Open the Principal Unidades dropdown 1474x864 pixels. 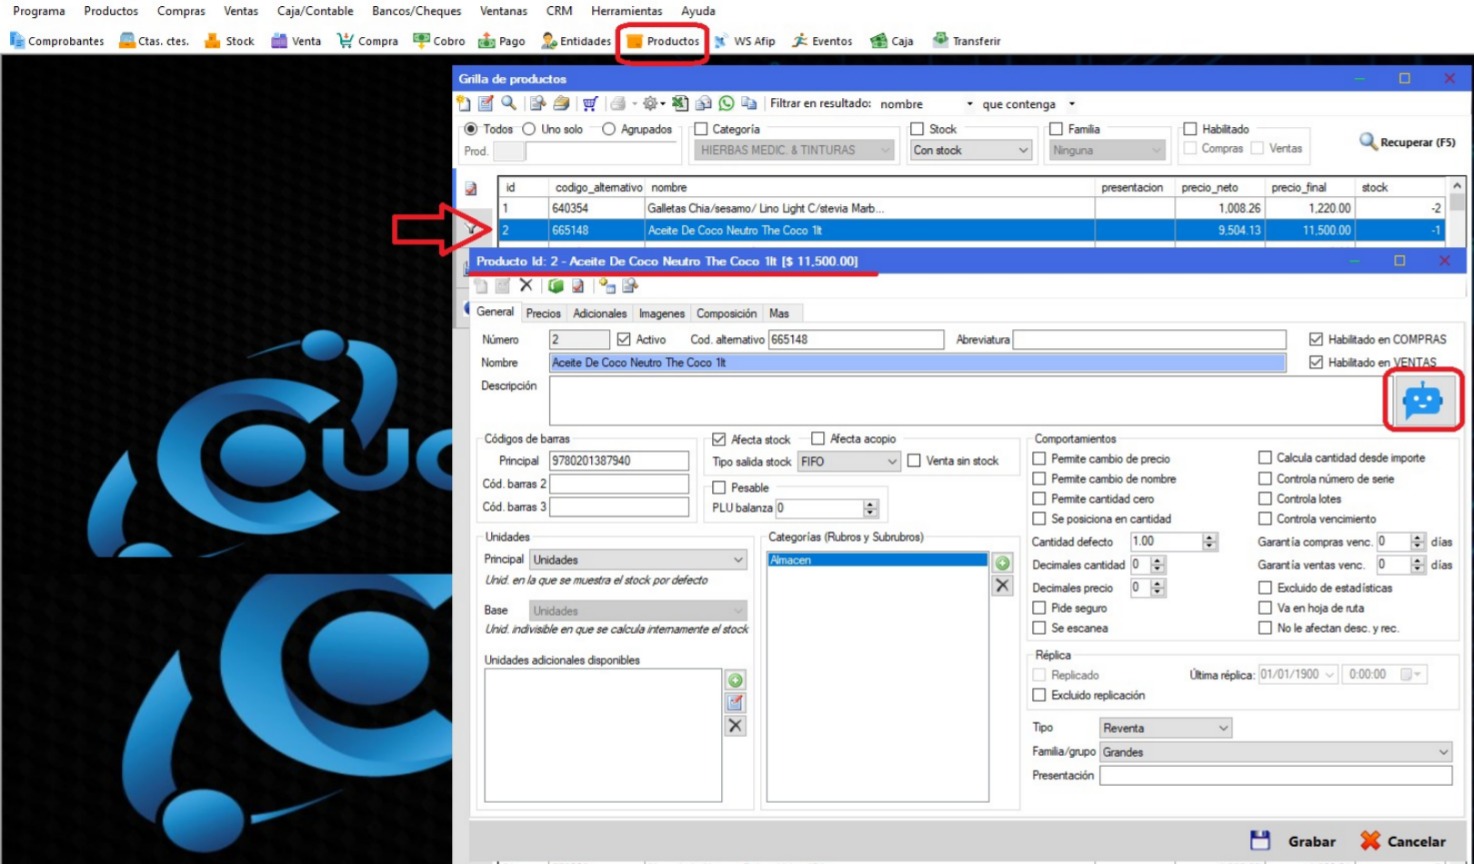(x=638, y=560)
